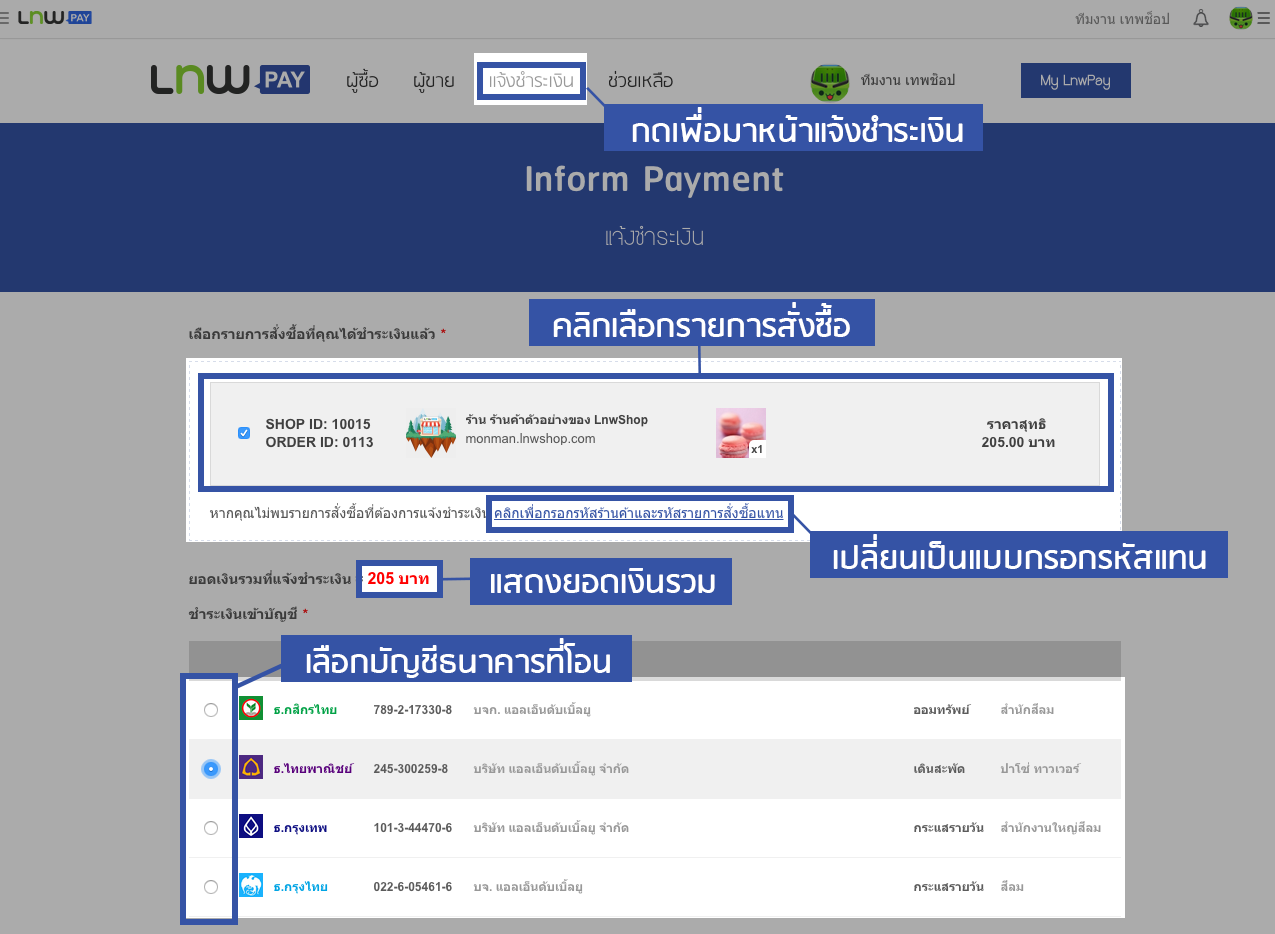
Task: Select the ธ.กรุงไทย radio button
Action: click(x=210, y=887)
